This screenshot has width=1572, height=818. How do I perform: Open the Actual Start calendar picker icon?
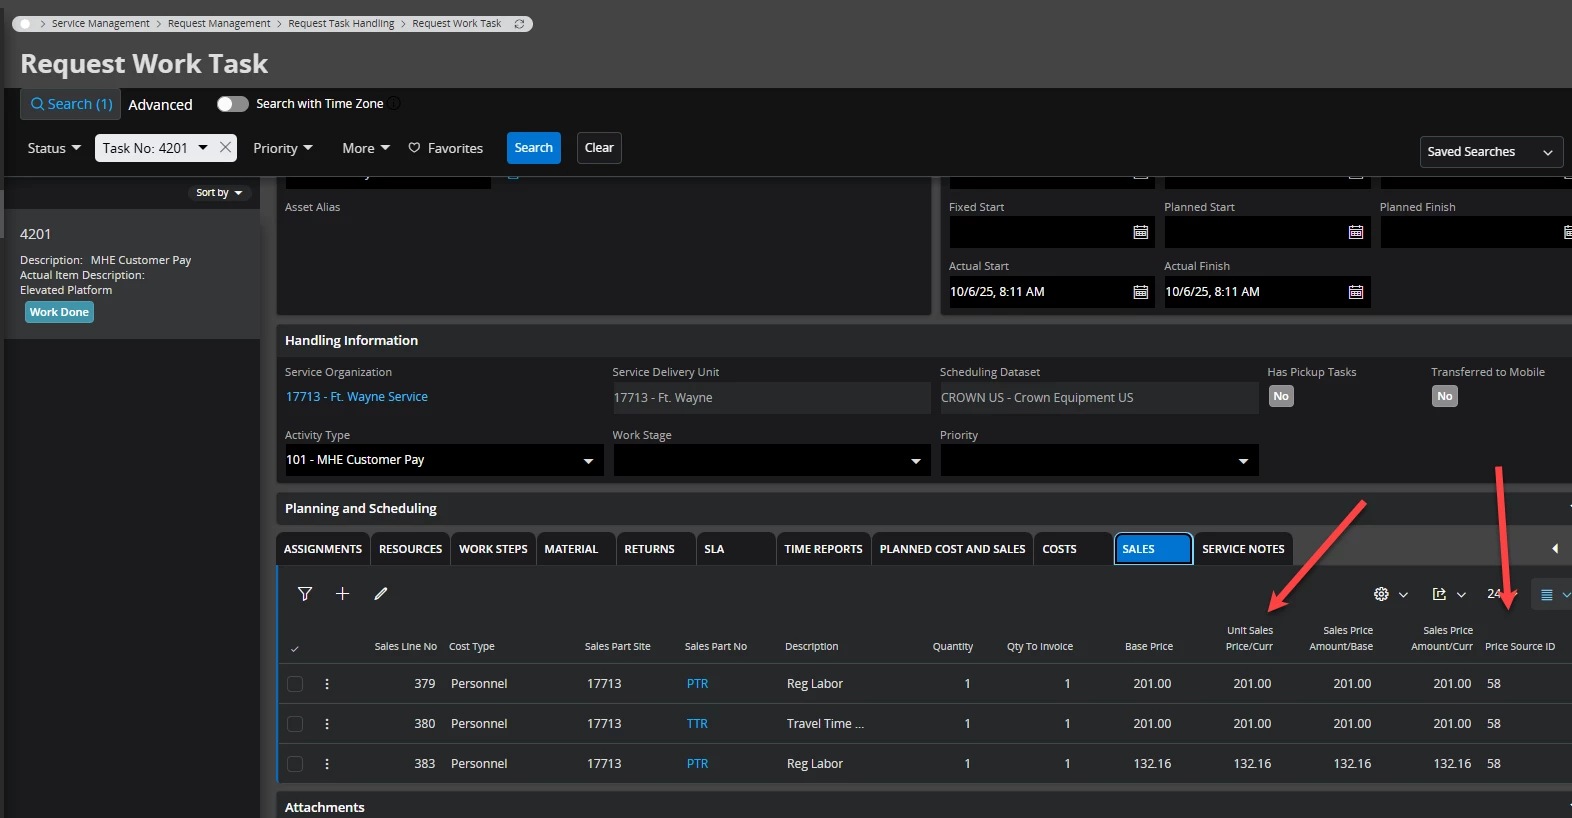(x=1140, y=292)
